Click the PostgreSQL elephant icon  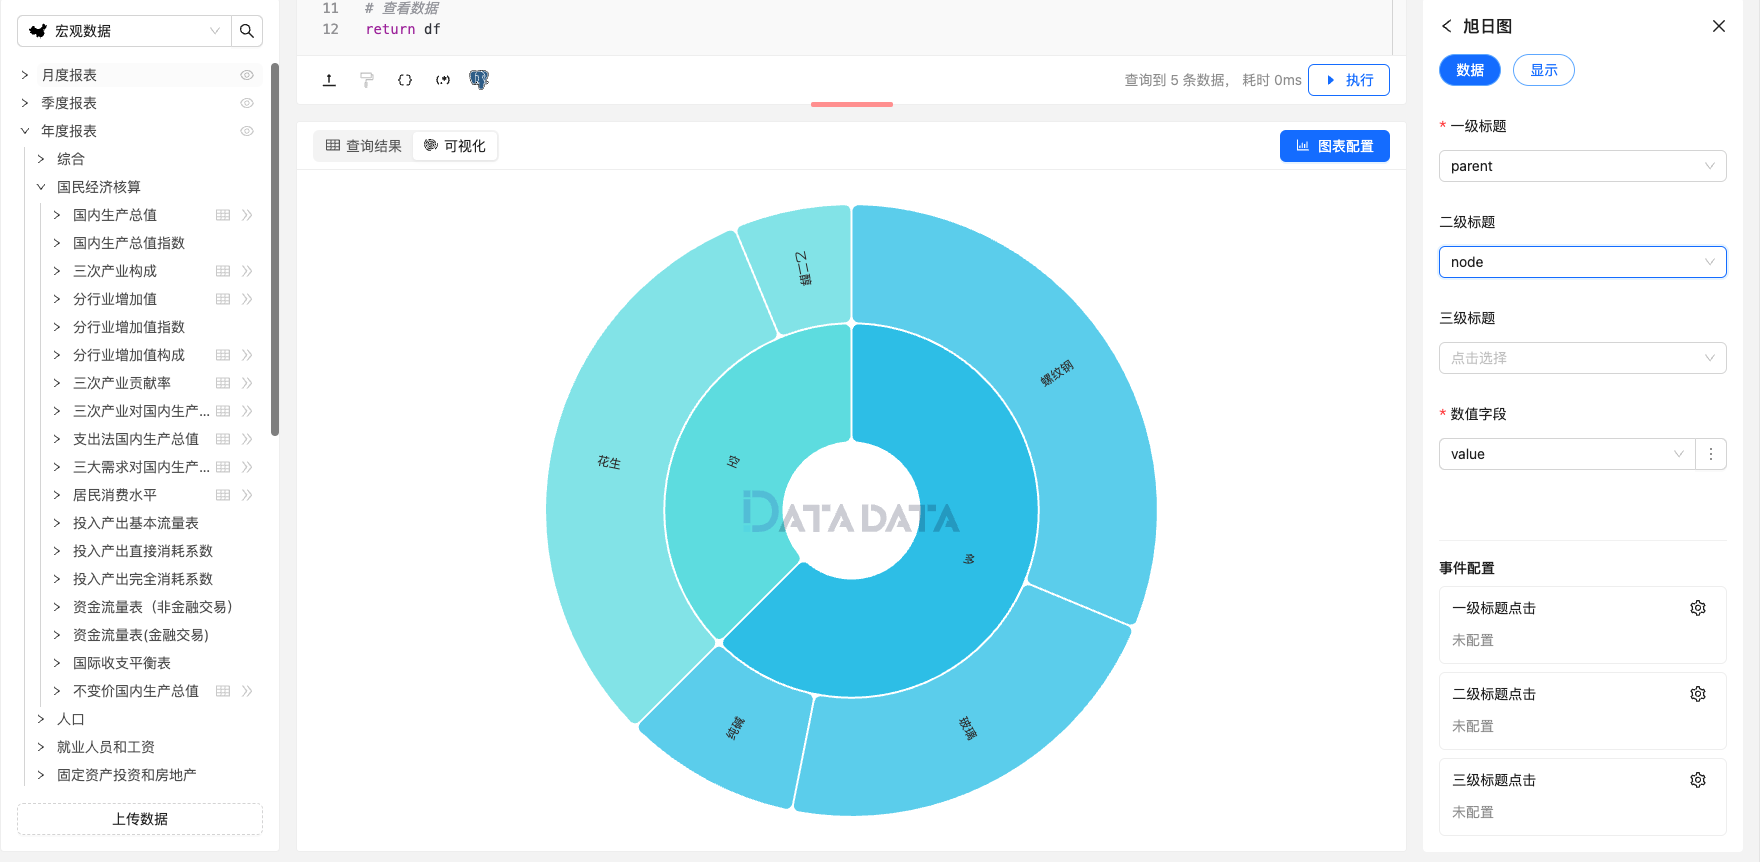[479, 80]
